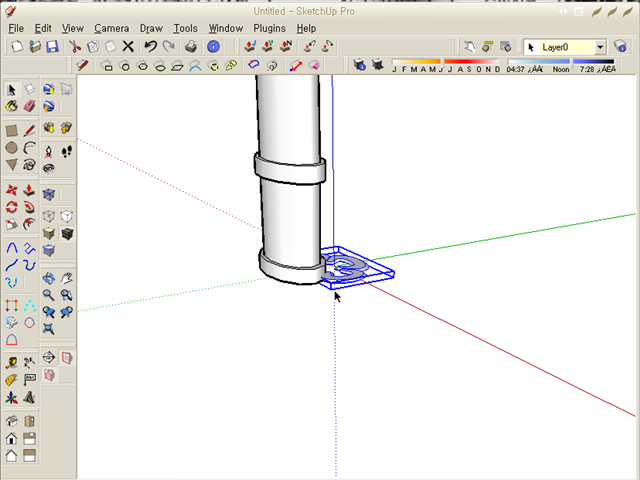Open the File menu

tap(16, 29)
